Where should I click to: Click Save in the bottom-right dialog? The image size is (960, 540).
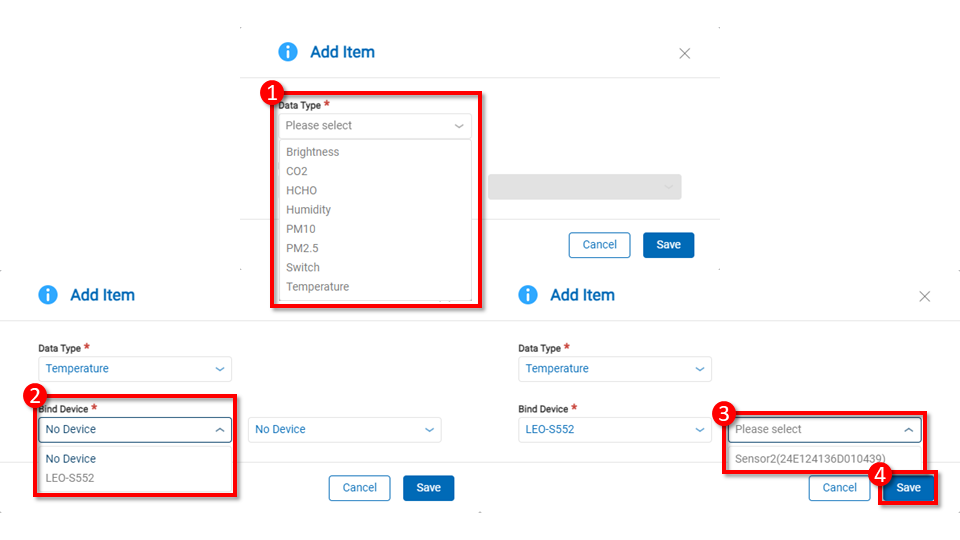click(908, 488)
